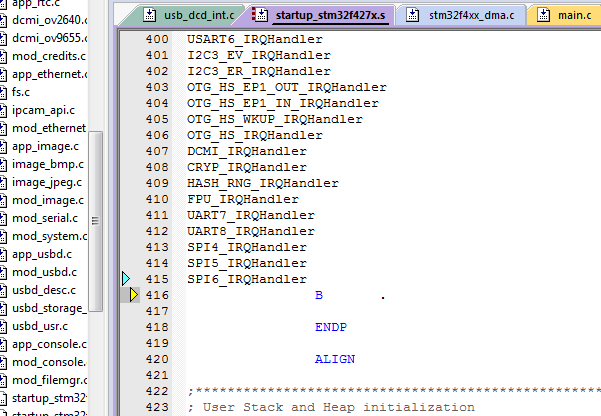Open mod_credits.c in project tree
This screenshot has height=416, width=601.
coord(49,56)
